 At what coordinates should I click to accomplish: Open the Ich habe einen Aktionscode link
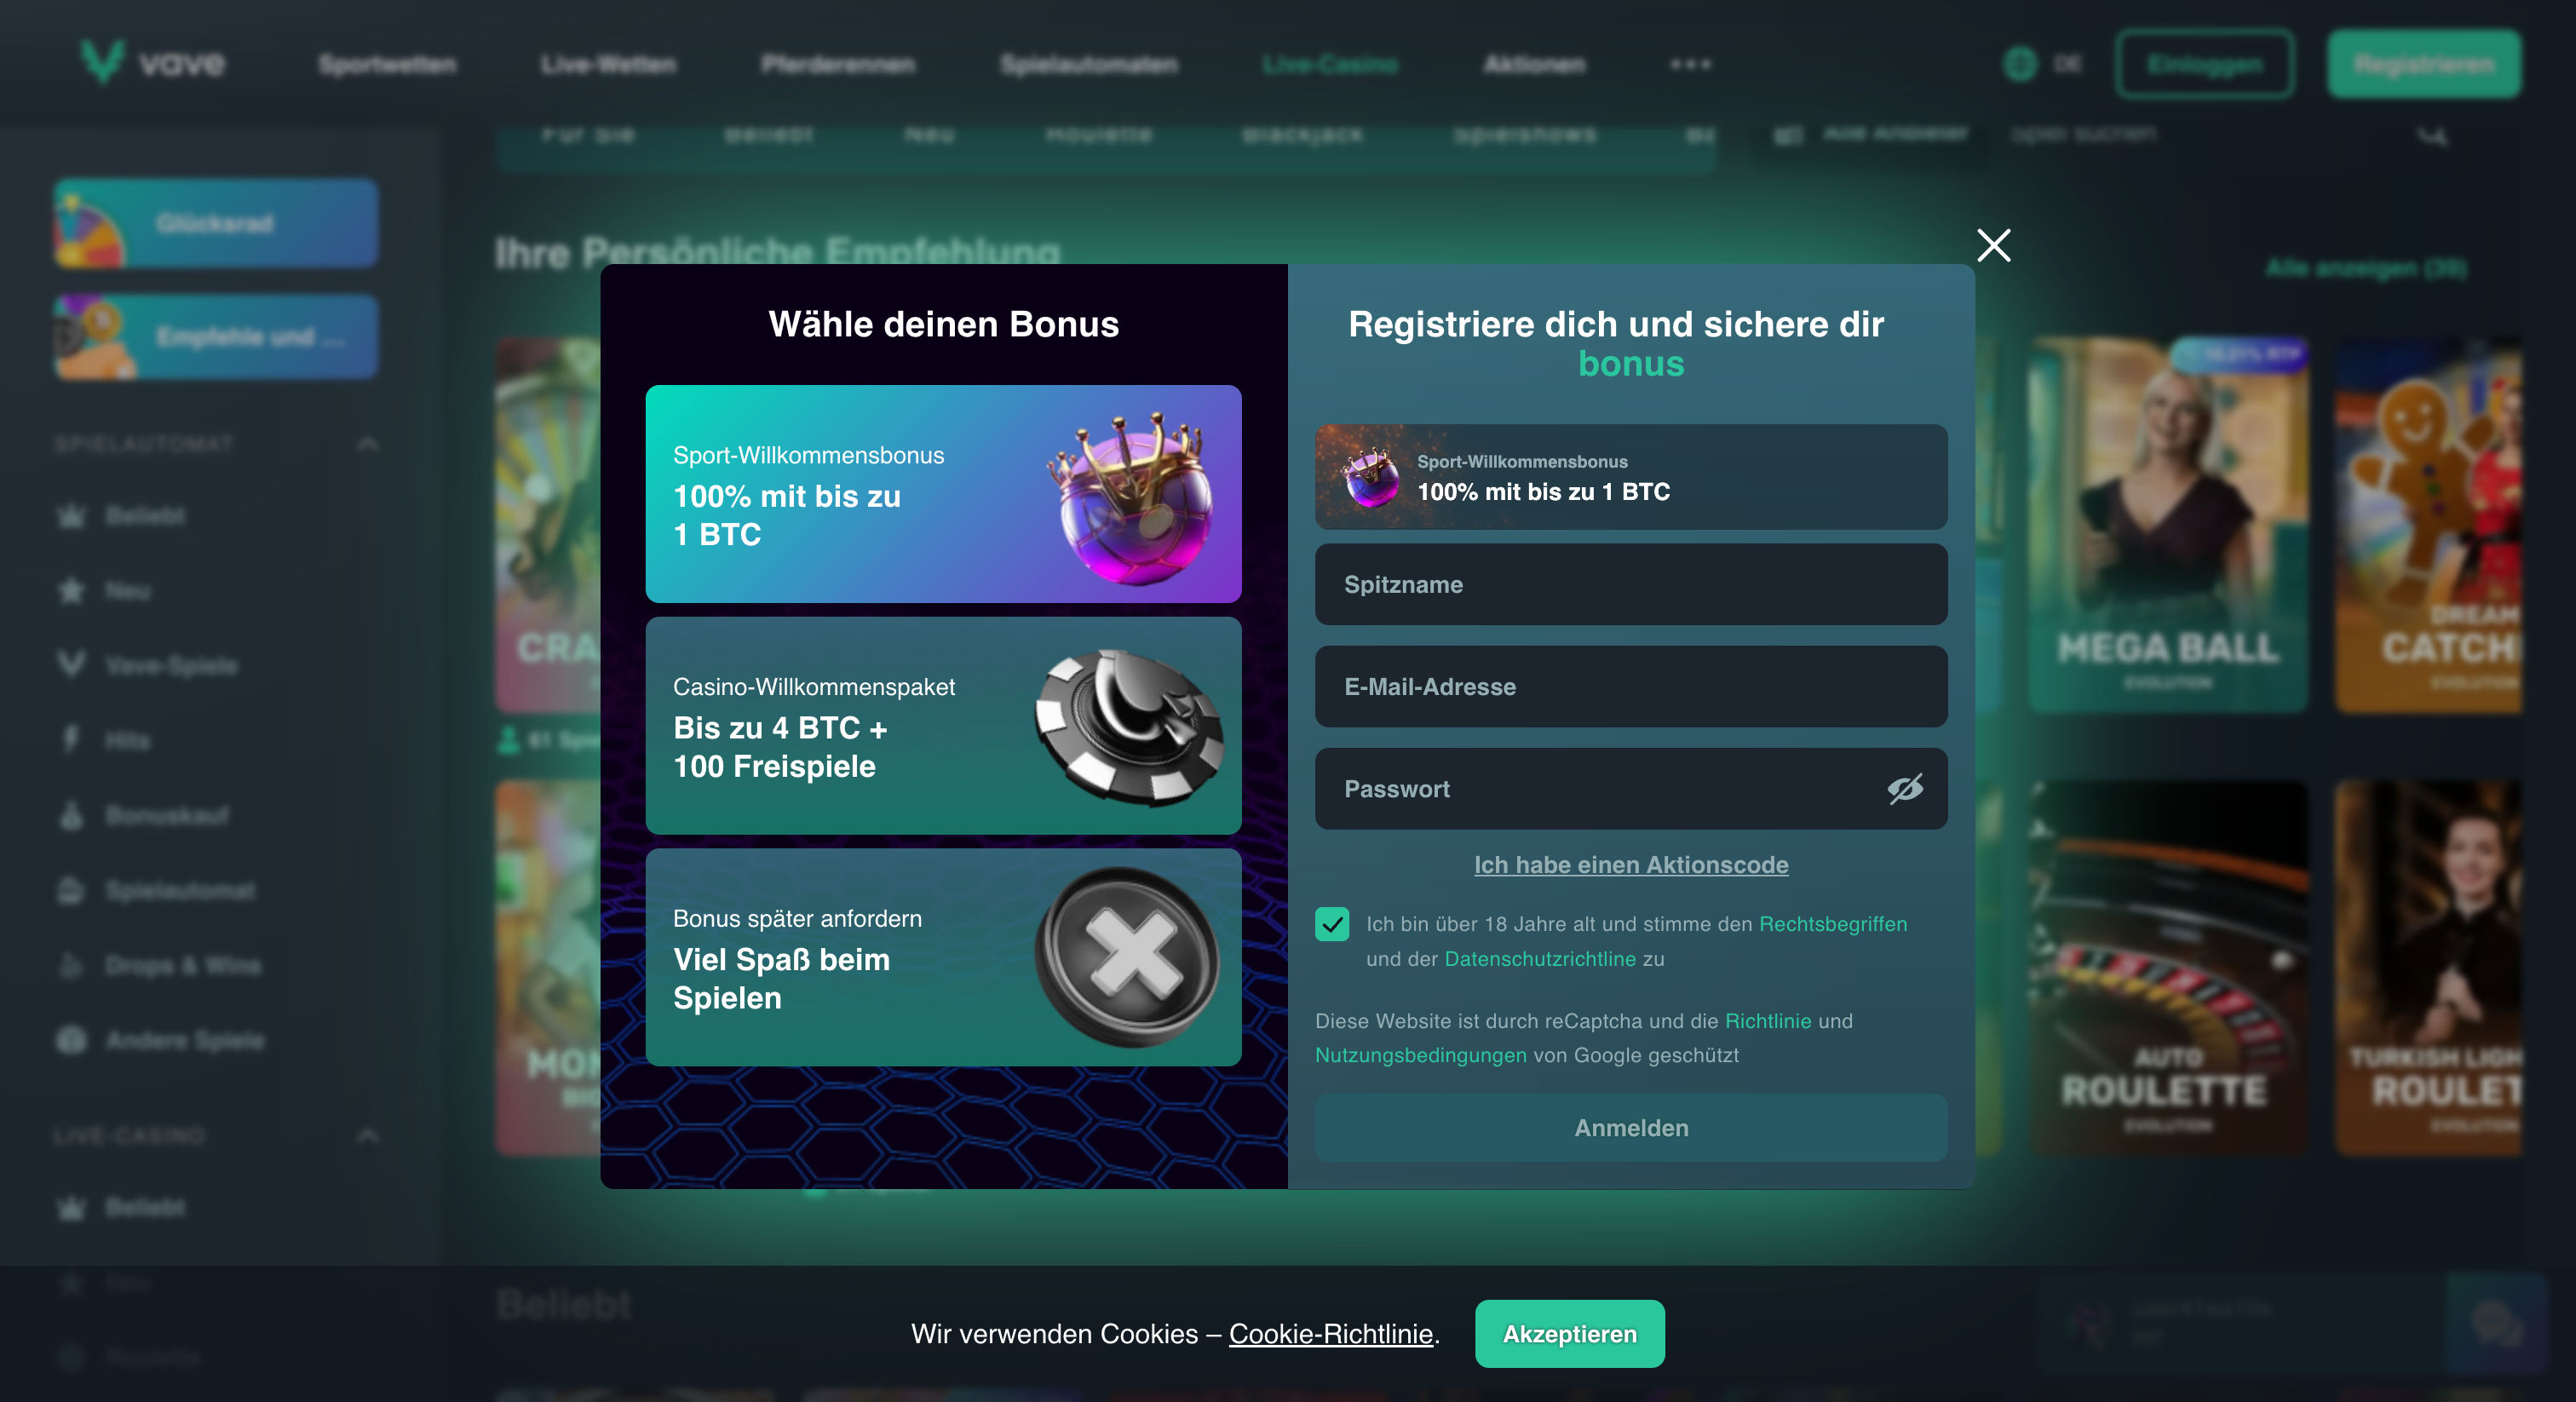tap(1631, 865)
